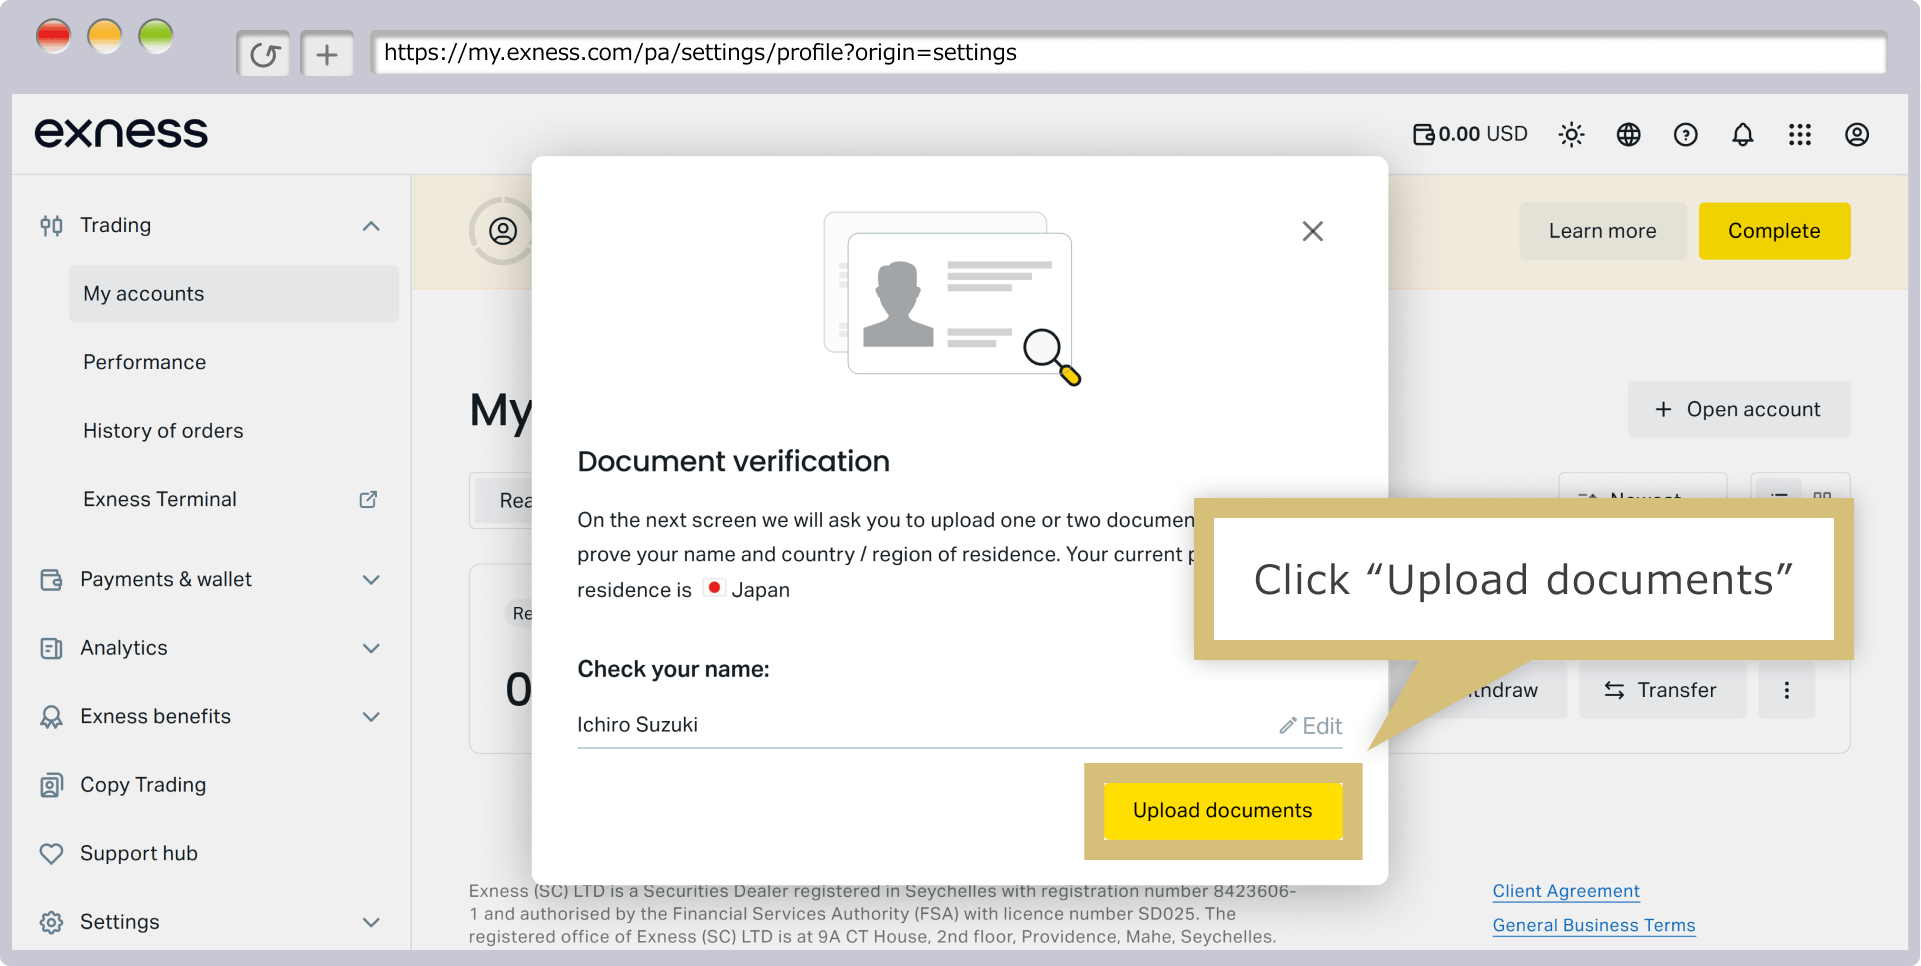Open the language globe icon
This screenshot has width=1921, height=966.
pos(1628,134)
